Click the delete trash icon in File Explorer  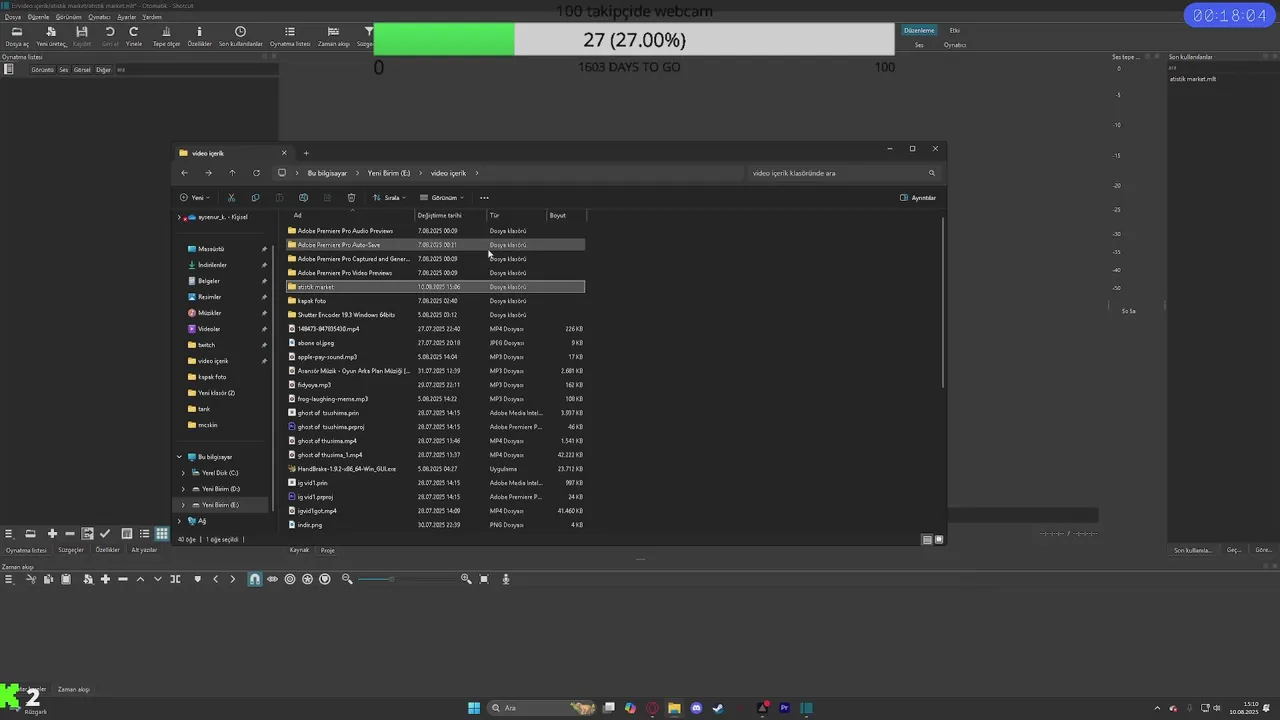[351, 198]
